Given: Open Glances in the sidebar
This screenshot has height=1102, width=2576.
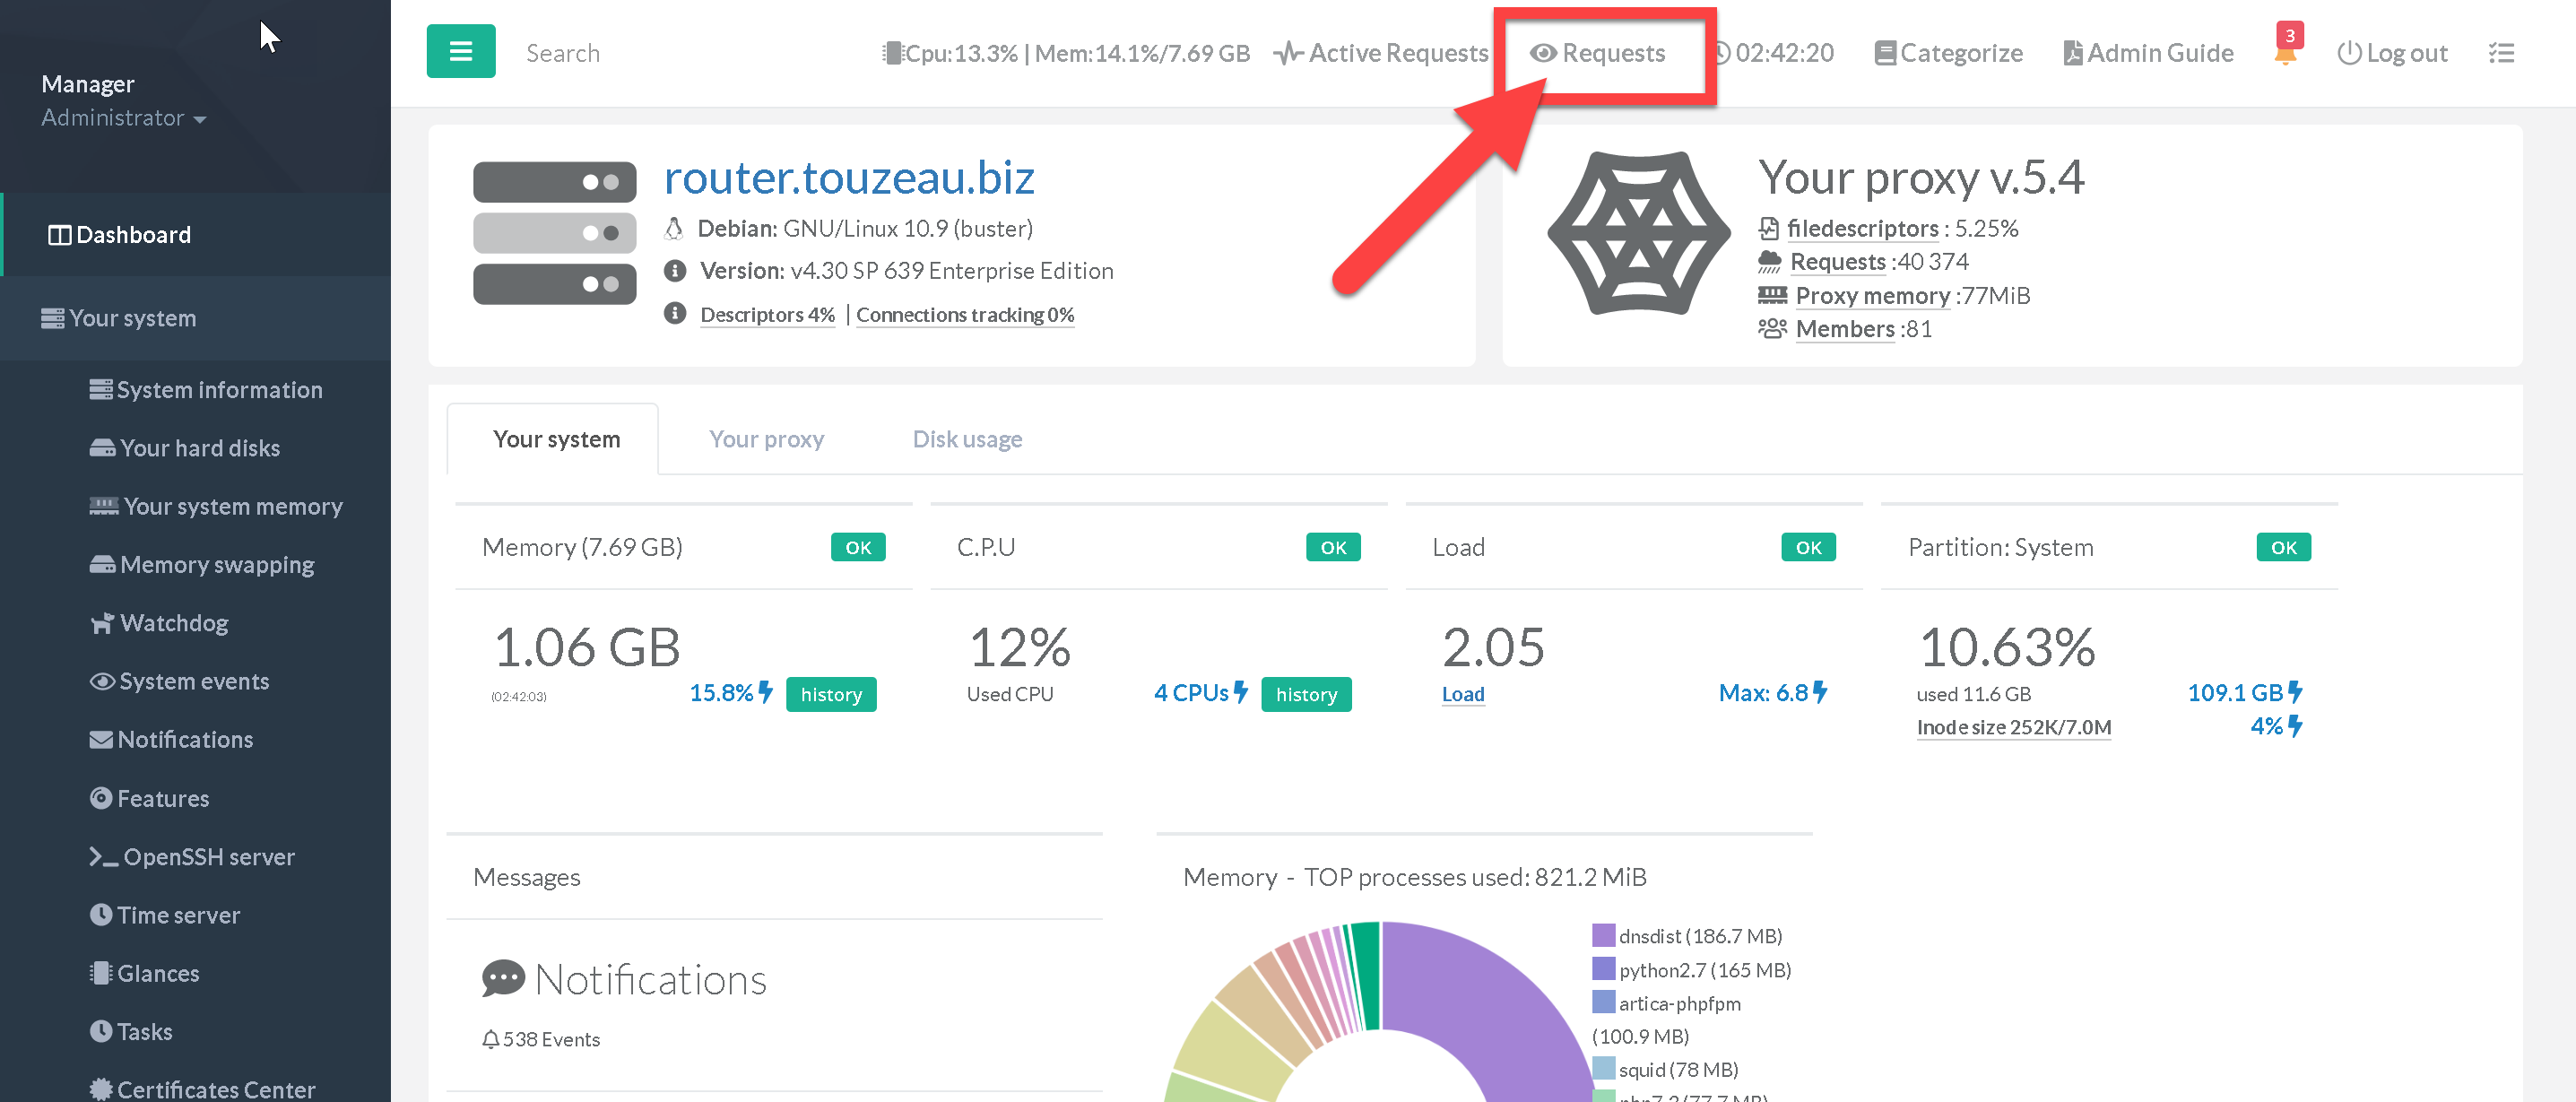Looking at the screenshot, I should (x=157, y=973).
